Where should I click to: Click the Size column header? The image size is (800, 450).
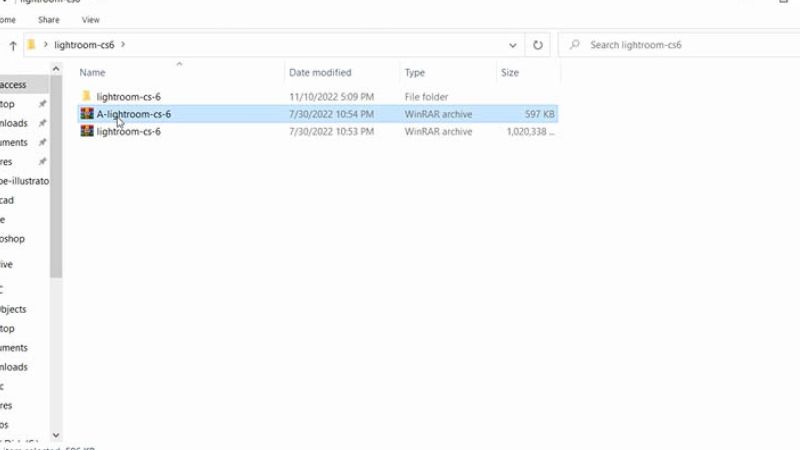tap(510, 73)
